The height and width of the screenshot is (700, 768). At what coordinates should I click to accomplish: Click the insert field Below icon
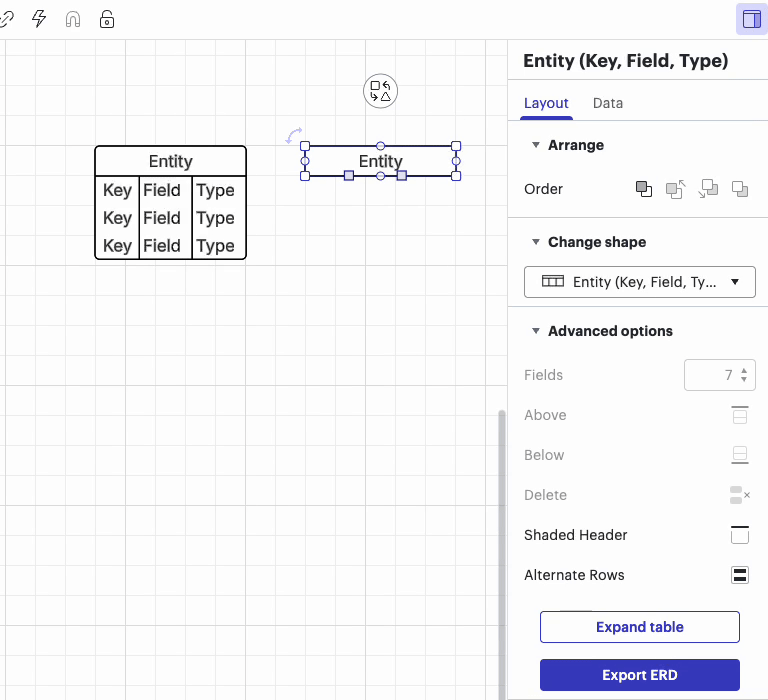point(740,455)
